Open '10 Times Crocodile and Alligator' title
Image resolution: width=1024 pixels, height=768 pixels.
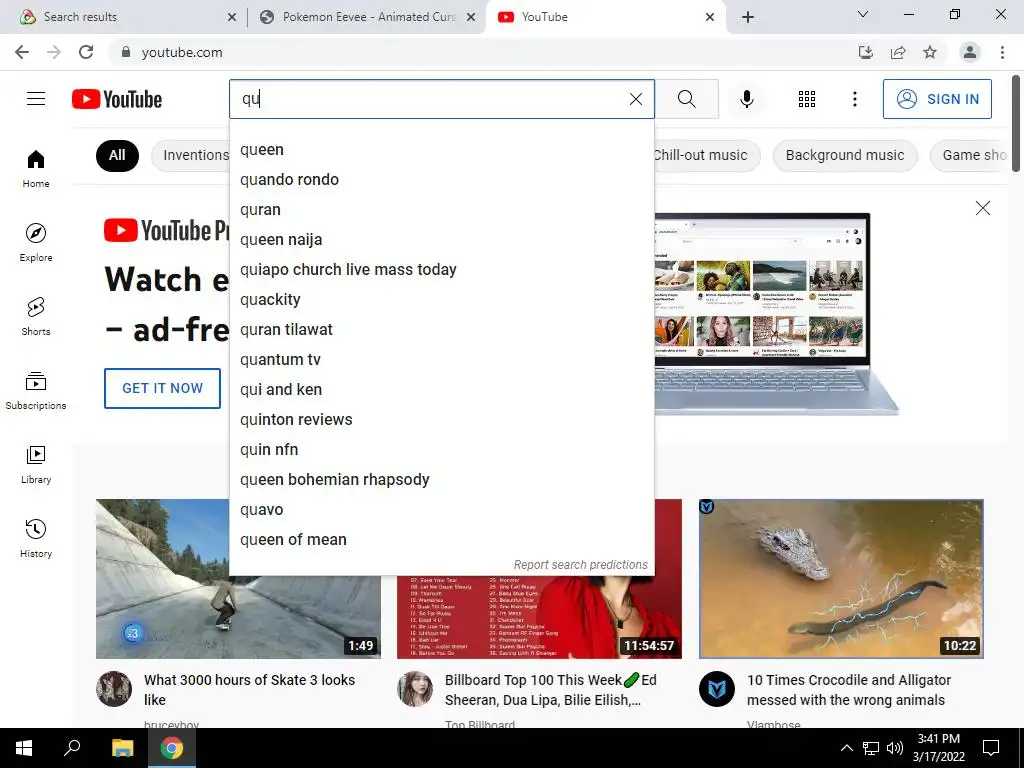[848, 690]
